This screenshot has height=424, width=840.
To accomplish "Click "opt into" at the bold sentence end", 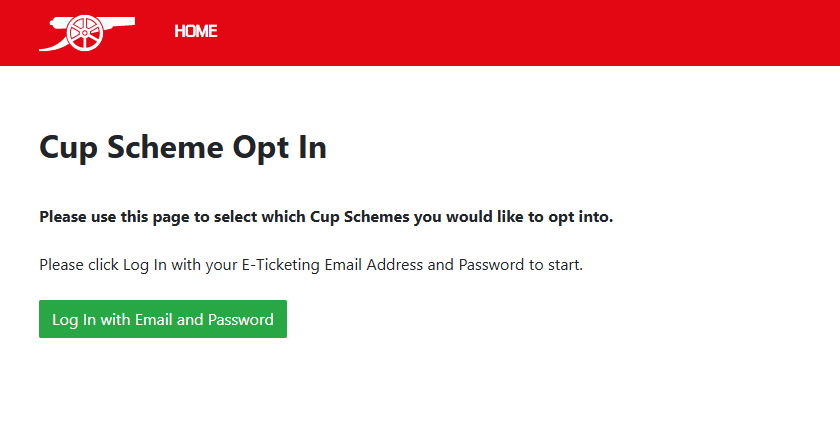I will [x=580, y=216].
